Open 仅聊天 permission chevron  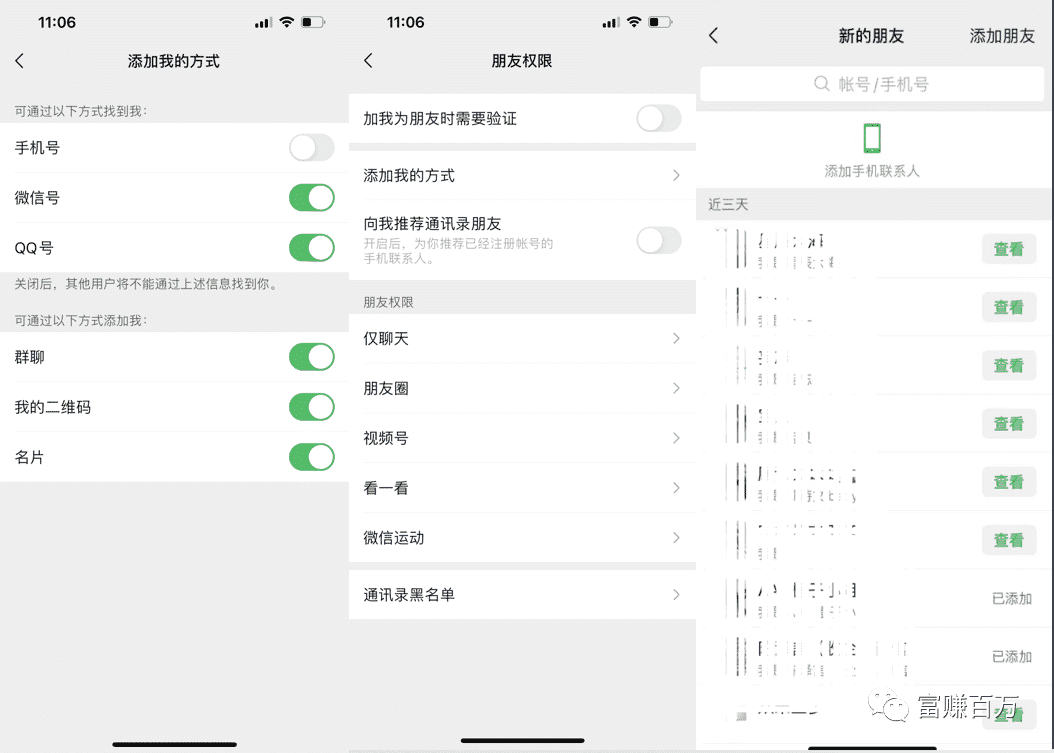[676, 338]
